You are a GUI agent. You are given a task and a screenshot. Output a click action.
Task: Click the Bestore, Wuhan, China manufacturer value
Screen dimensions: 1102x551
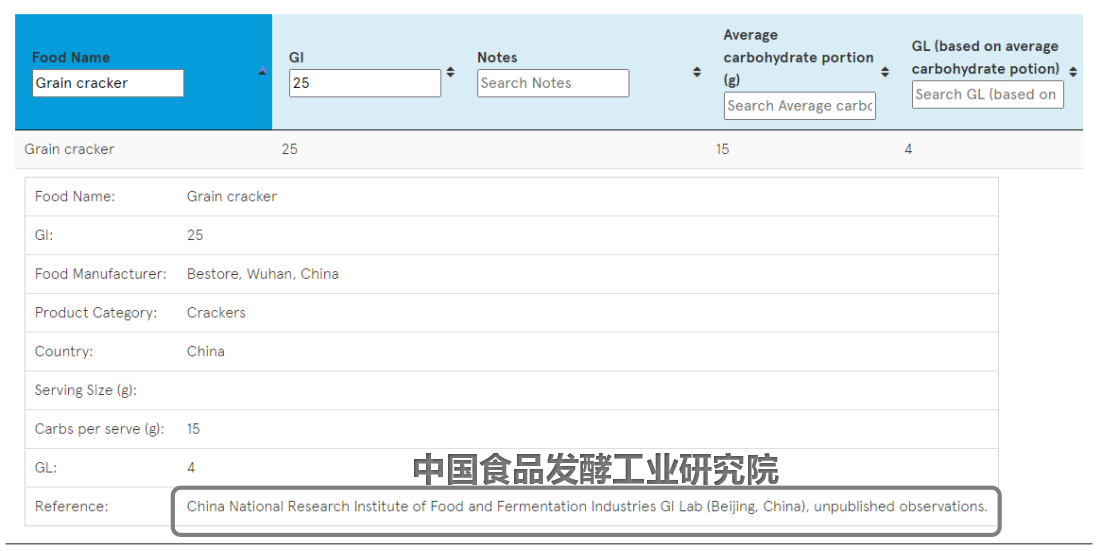click(x=262, y=274)
